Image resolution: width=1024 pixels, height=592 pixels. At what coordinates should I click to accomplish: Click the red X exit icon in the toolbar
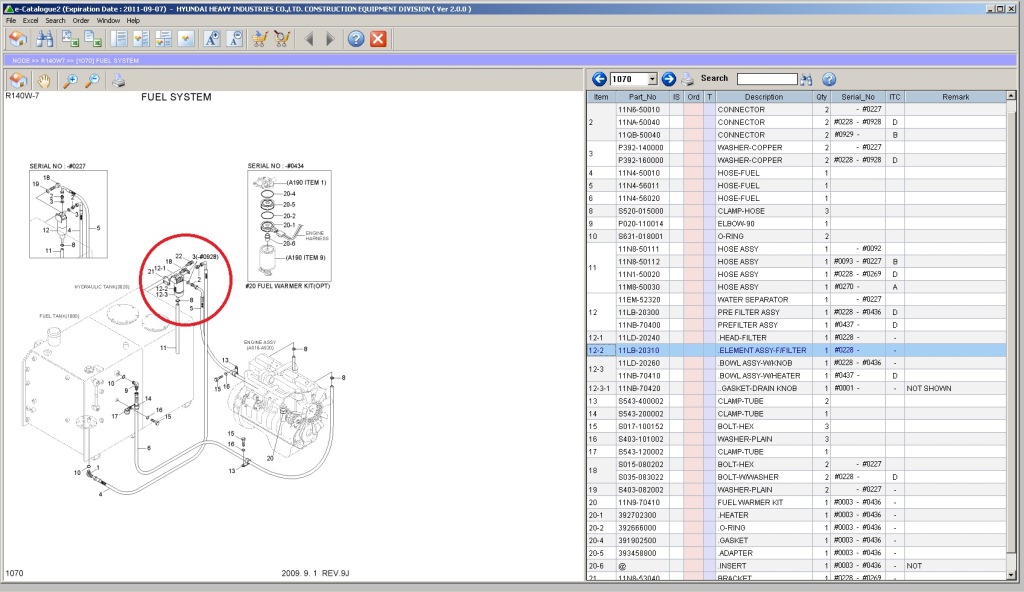[x=378, y=39]
